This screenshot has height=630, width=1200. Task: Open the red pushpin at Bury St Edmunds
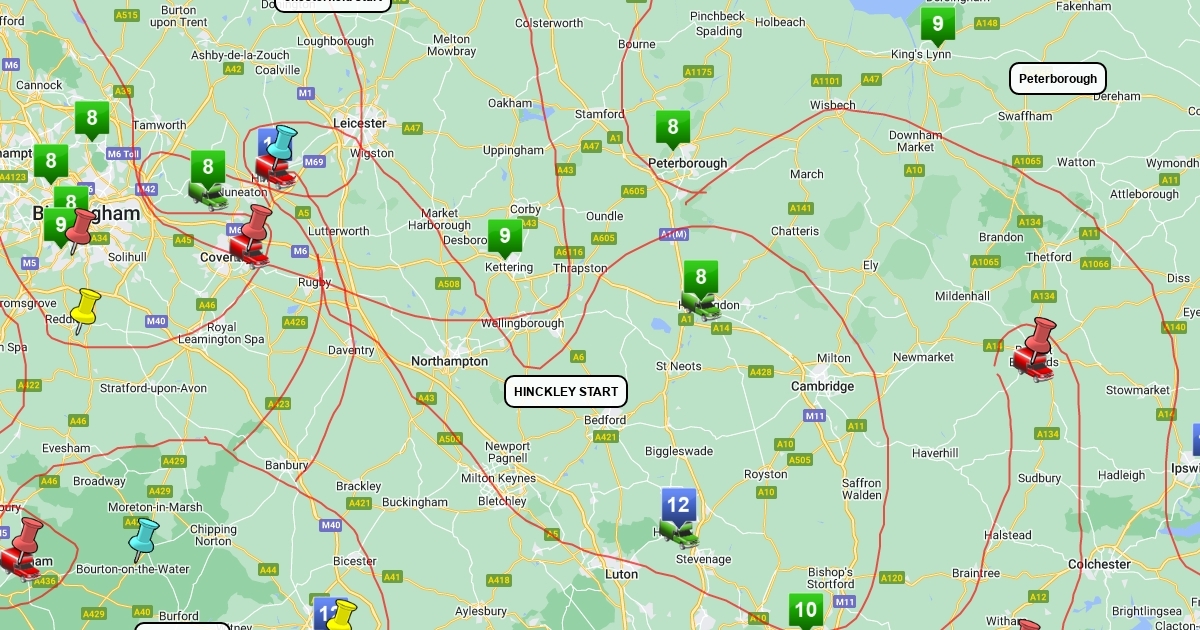coord(1035,348)
